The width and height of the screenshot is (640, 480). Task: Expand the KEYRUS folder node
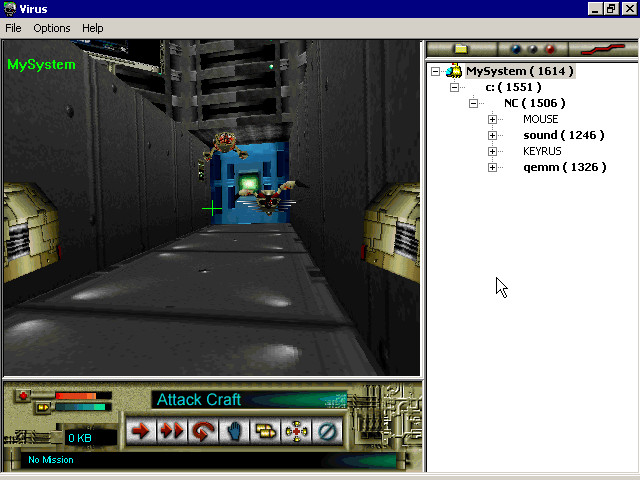492,151
